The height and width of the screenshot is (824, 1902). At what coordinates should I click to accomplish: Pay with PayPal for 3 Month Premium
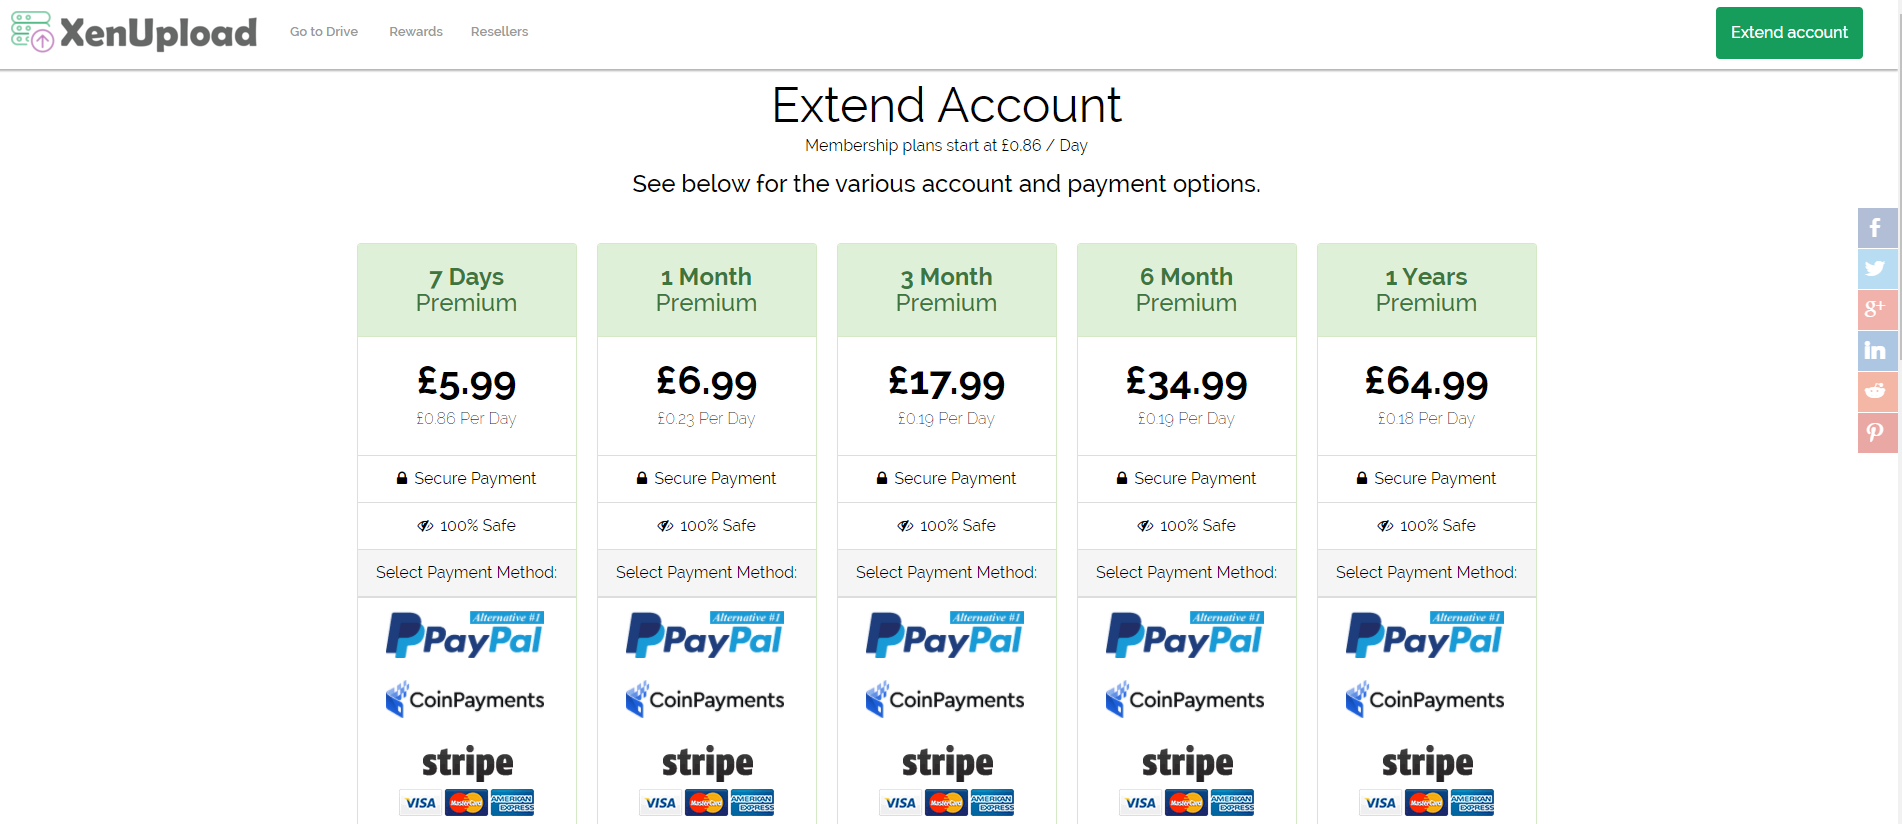coord(946,635)
